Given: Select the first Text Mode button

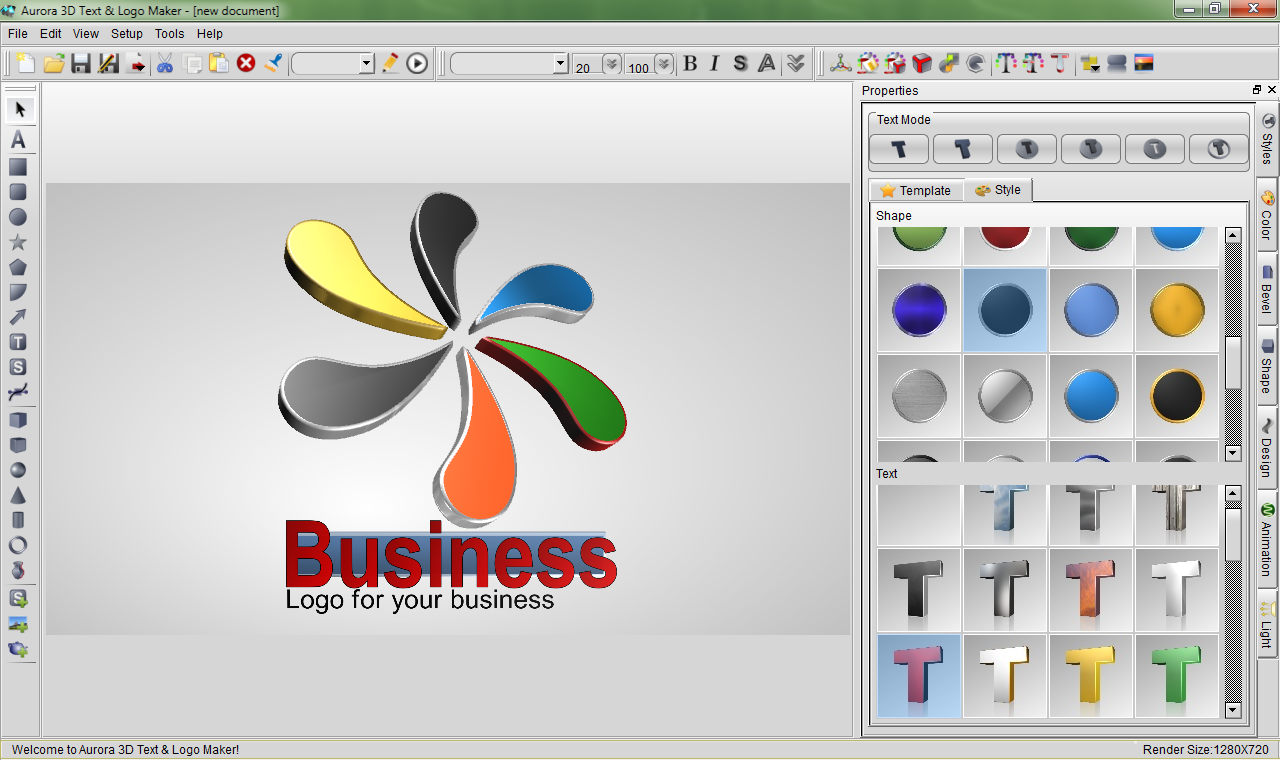Looking at the screenshot, I should pyautogui.click(x=899, y=149).
